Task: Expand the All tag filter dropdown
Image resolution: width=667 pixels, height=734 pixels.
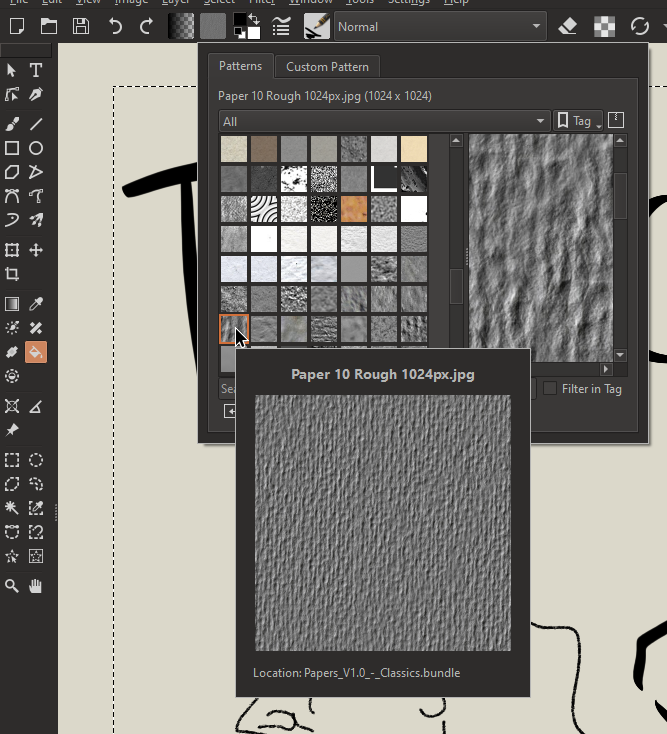Action: tap(384, 121)
